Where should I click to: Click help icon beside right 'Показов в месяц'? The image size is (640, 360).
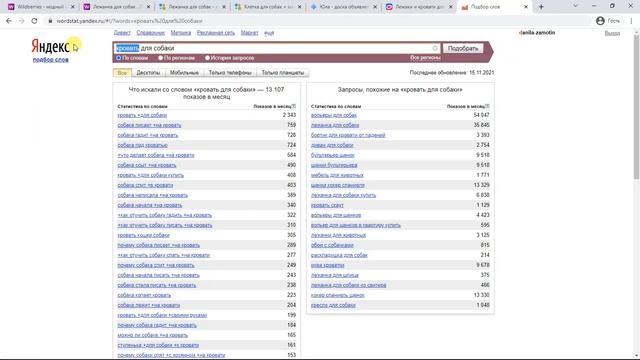[487, 106]
